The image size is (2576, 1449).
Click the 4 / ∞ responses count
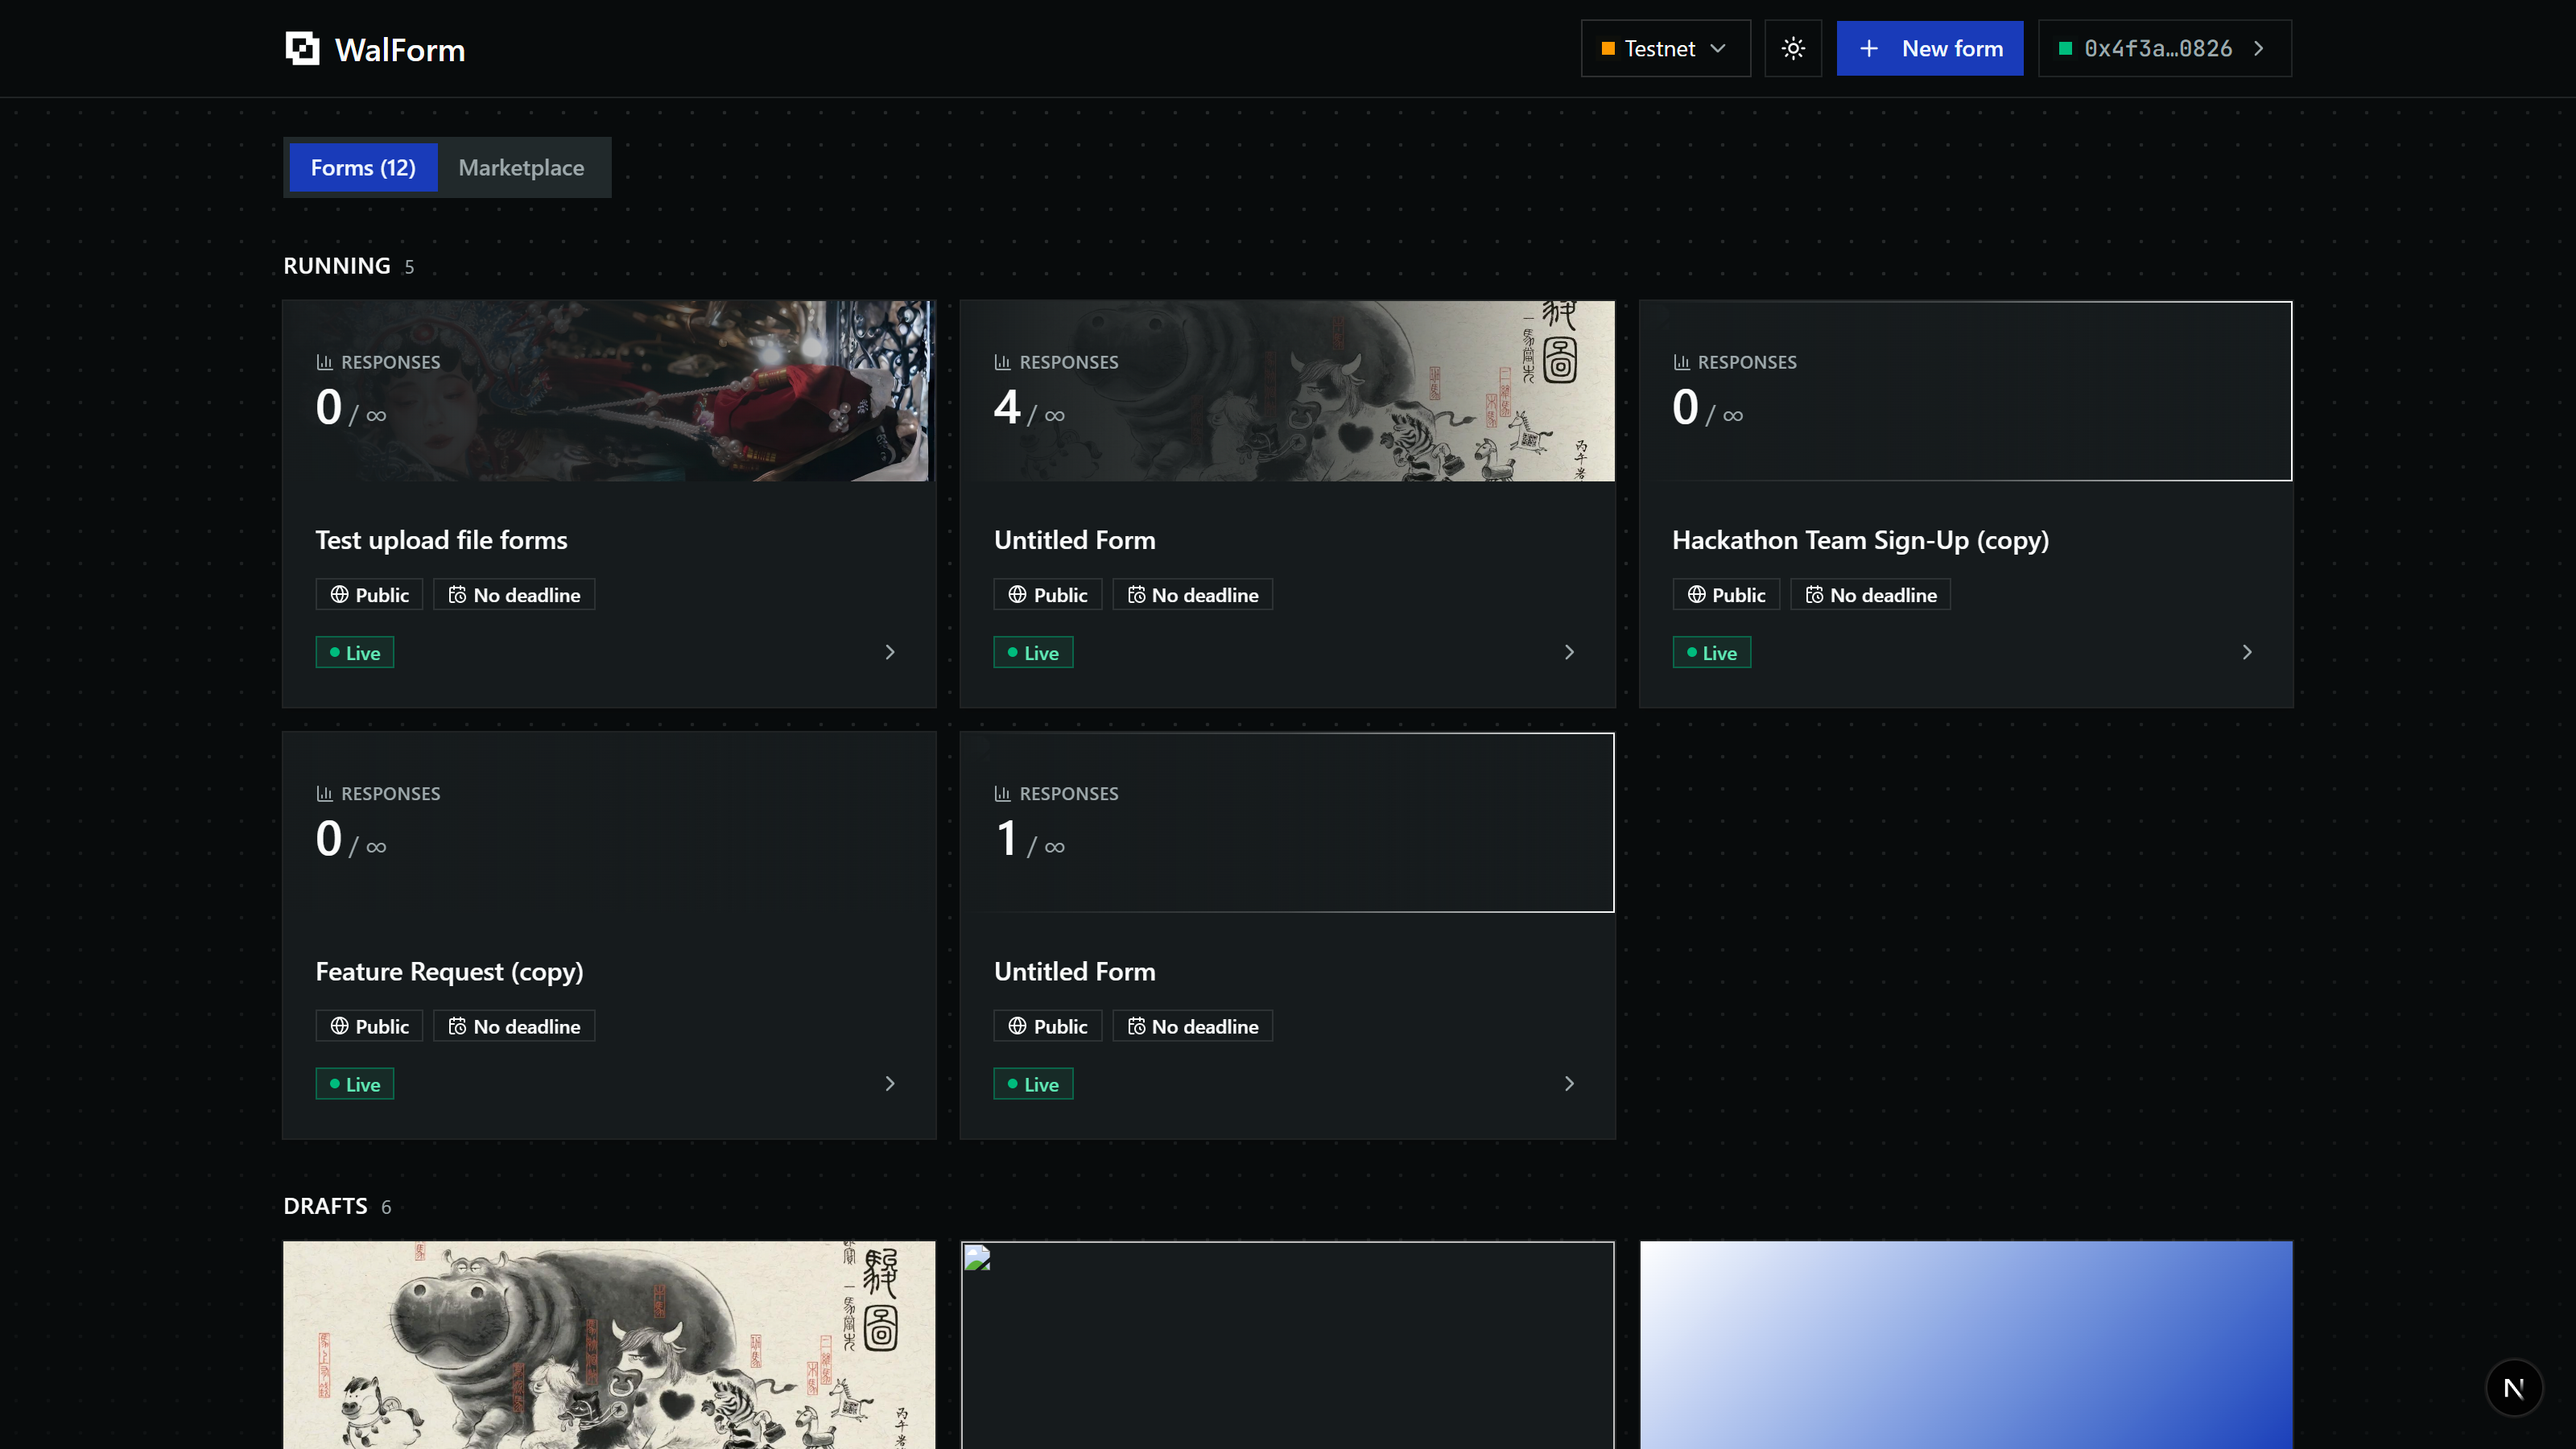1029,407
